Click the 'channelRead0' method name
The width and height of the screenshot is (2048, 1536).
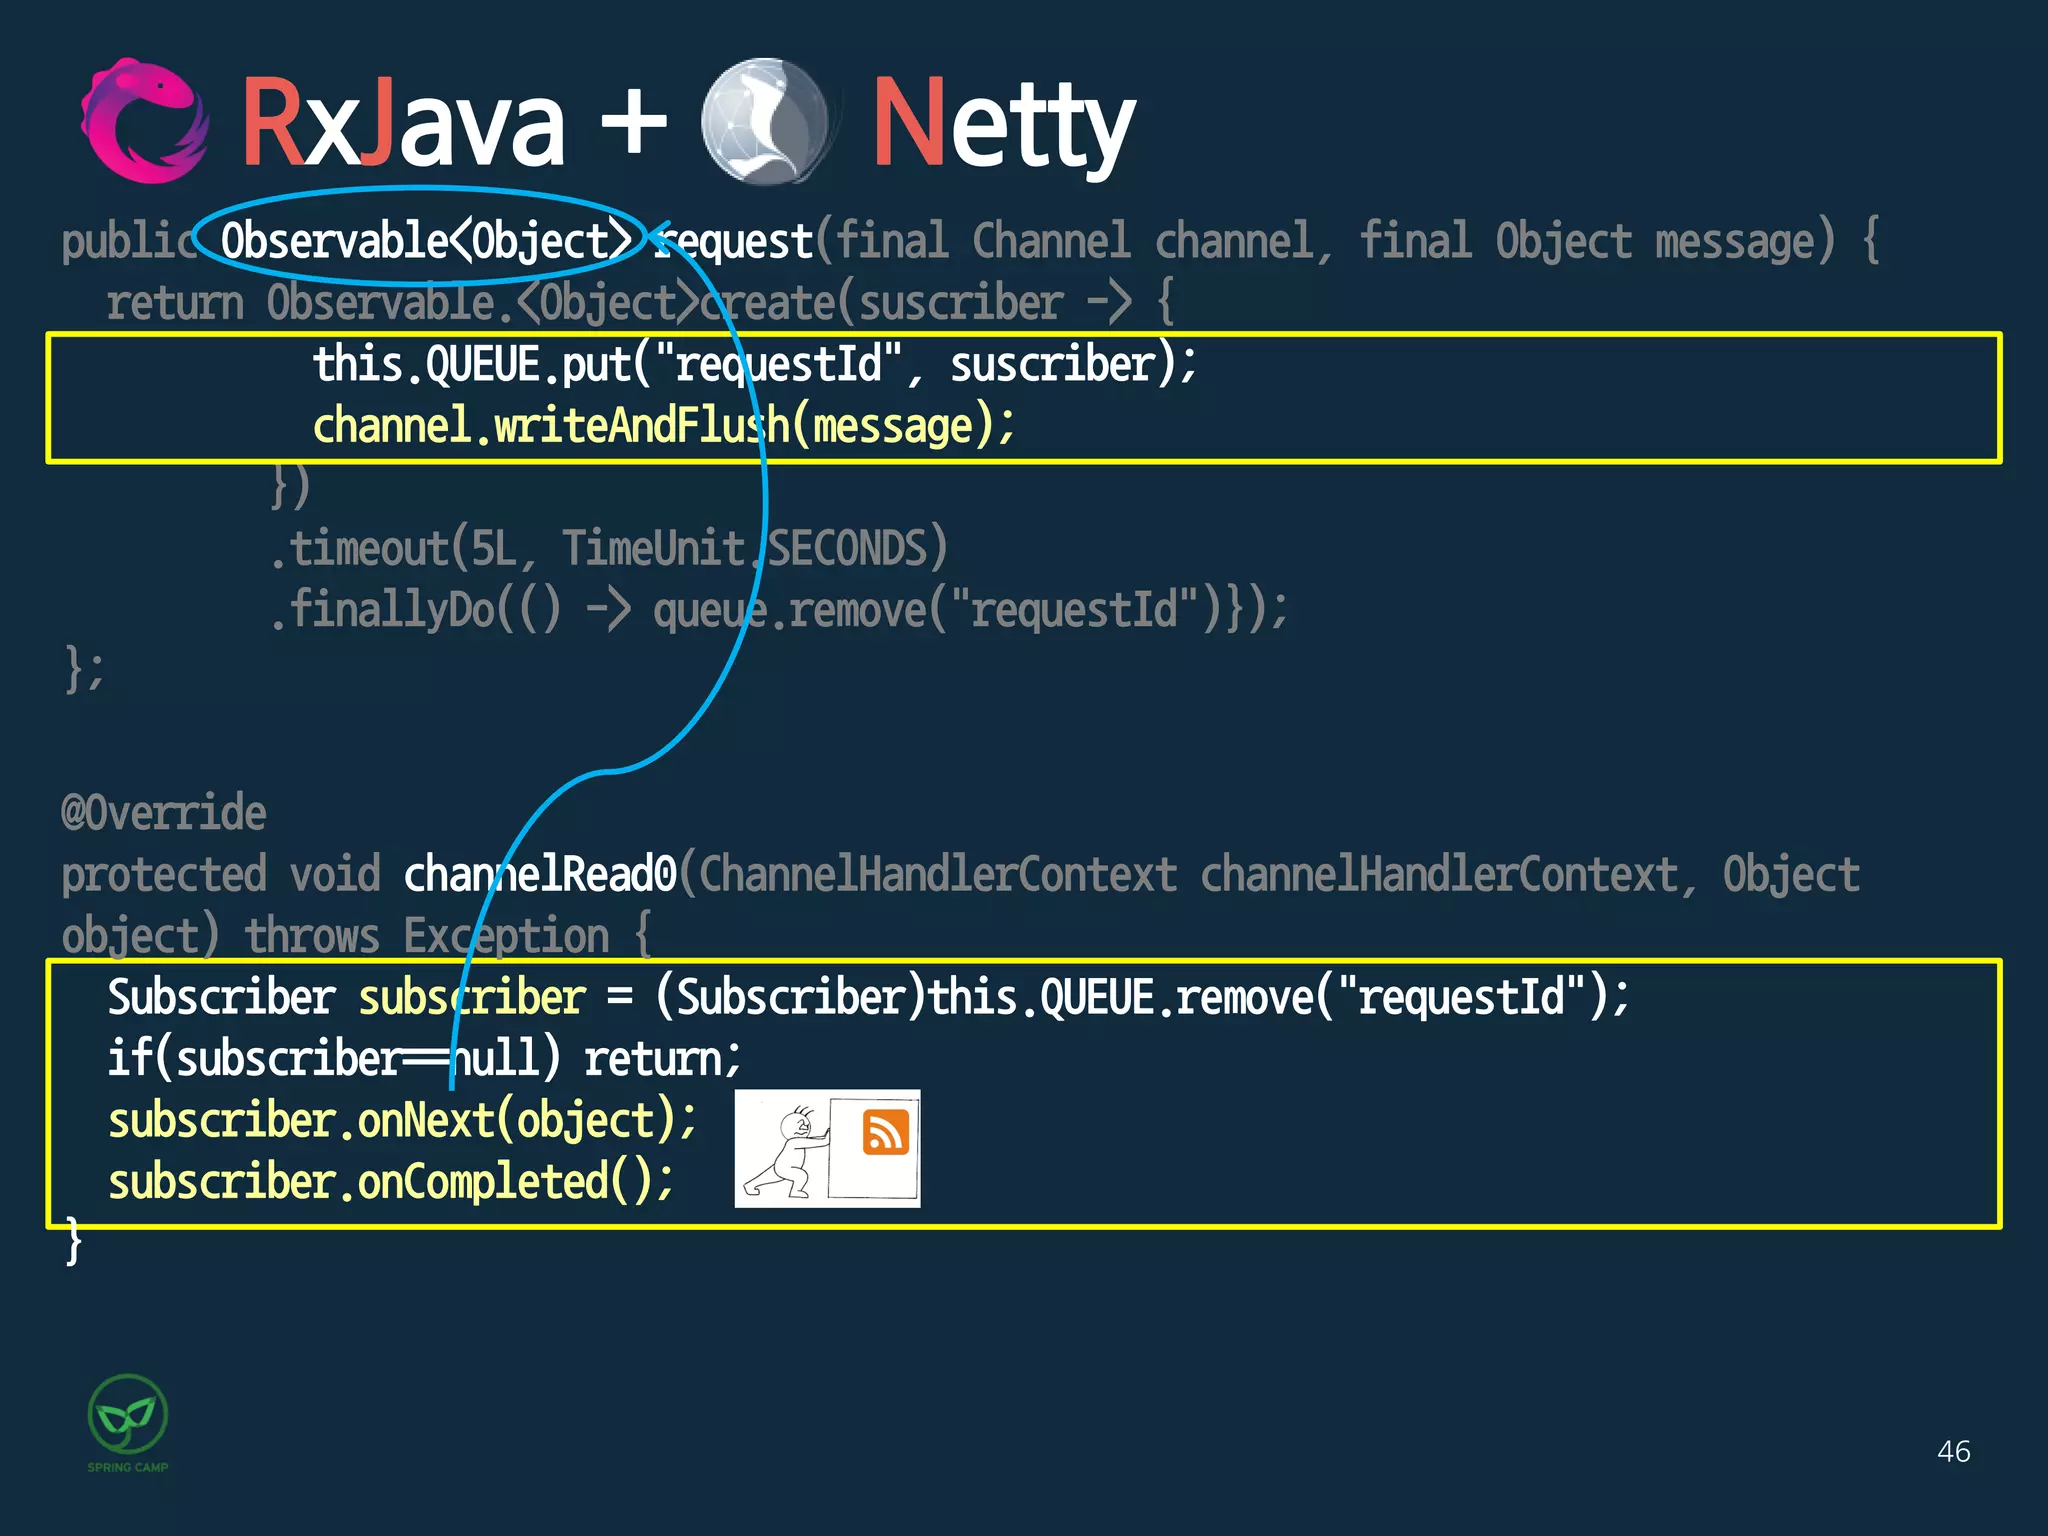[540, 874]
